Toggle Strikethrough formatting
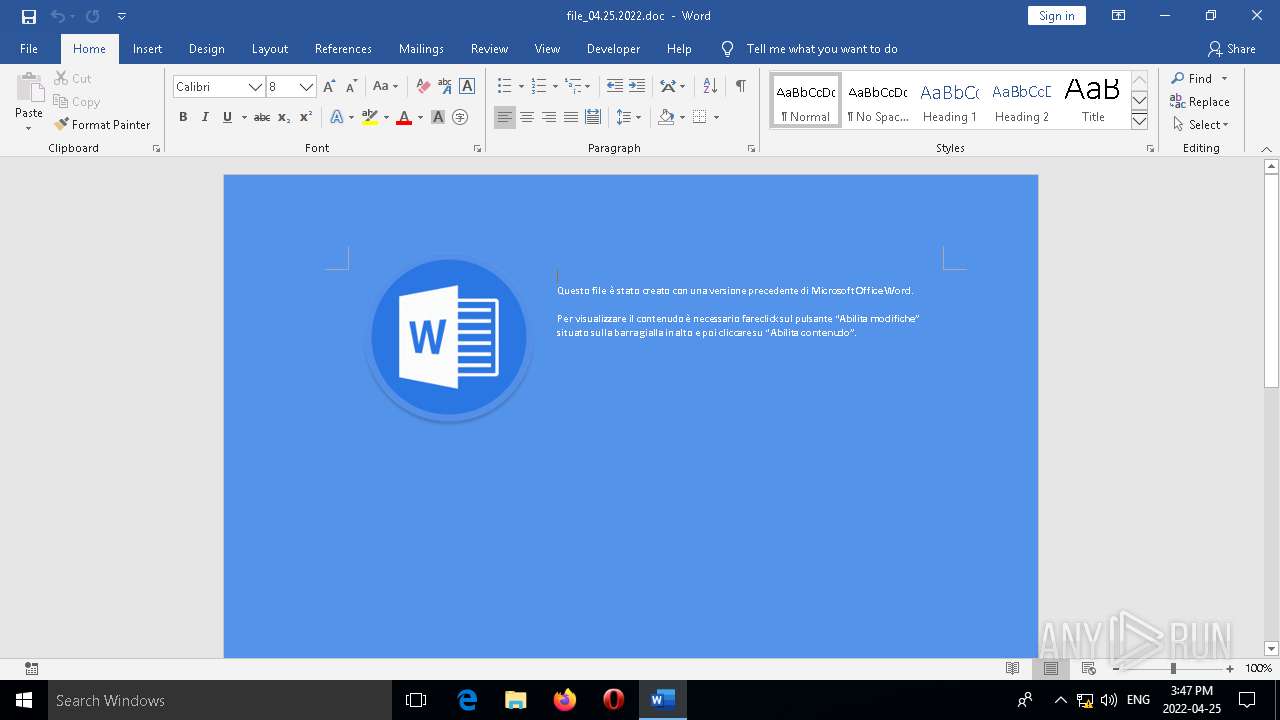The width and height of the screenshot is (1280, 720). pos(262,117)
